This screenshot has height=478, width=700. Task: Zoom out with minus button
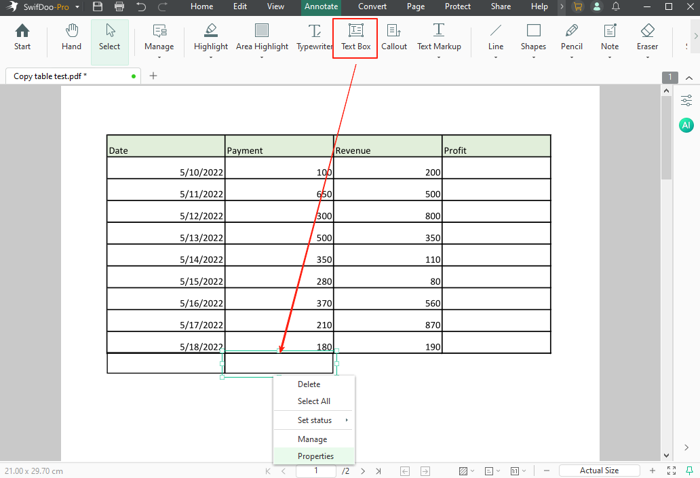click(546, 471)
